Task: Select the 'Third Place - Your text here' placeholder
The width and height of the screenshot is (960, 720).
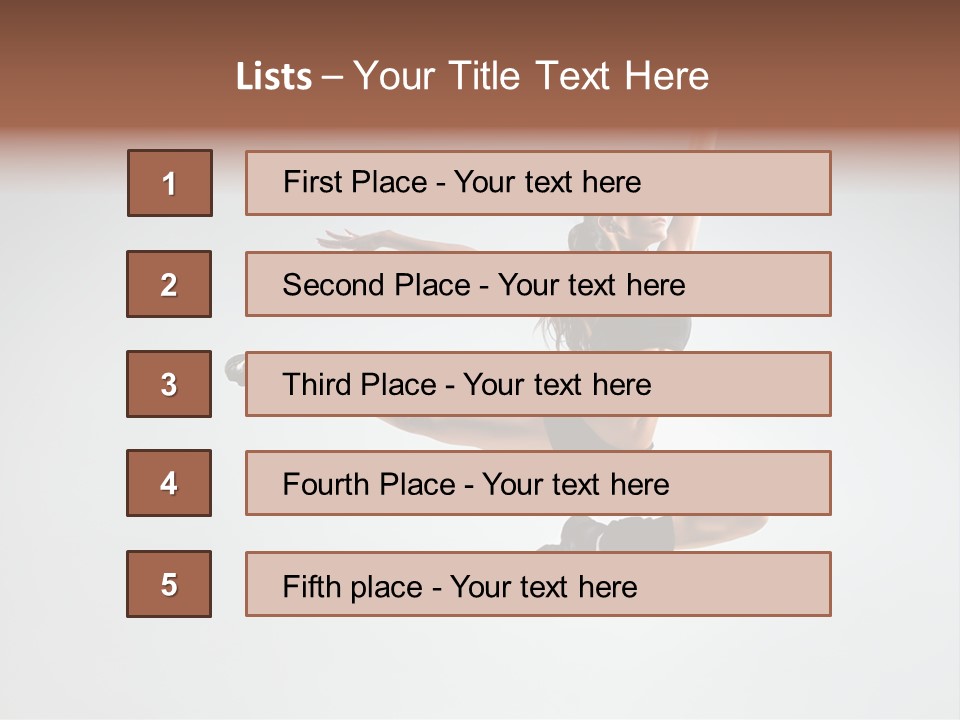Action: 538,384
